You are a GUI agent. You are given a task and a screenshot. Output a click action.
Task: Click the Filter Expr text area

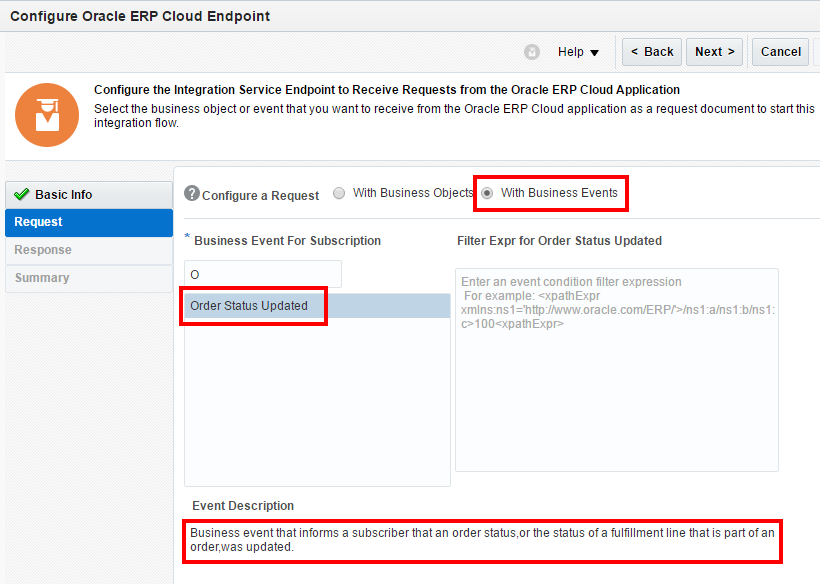(x=616, y=370)
